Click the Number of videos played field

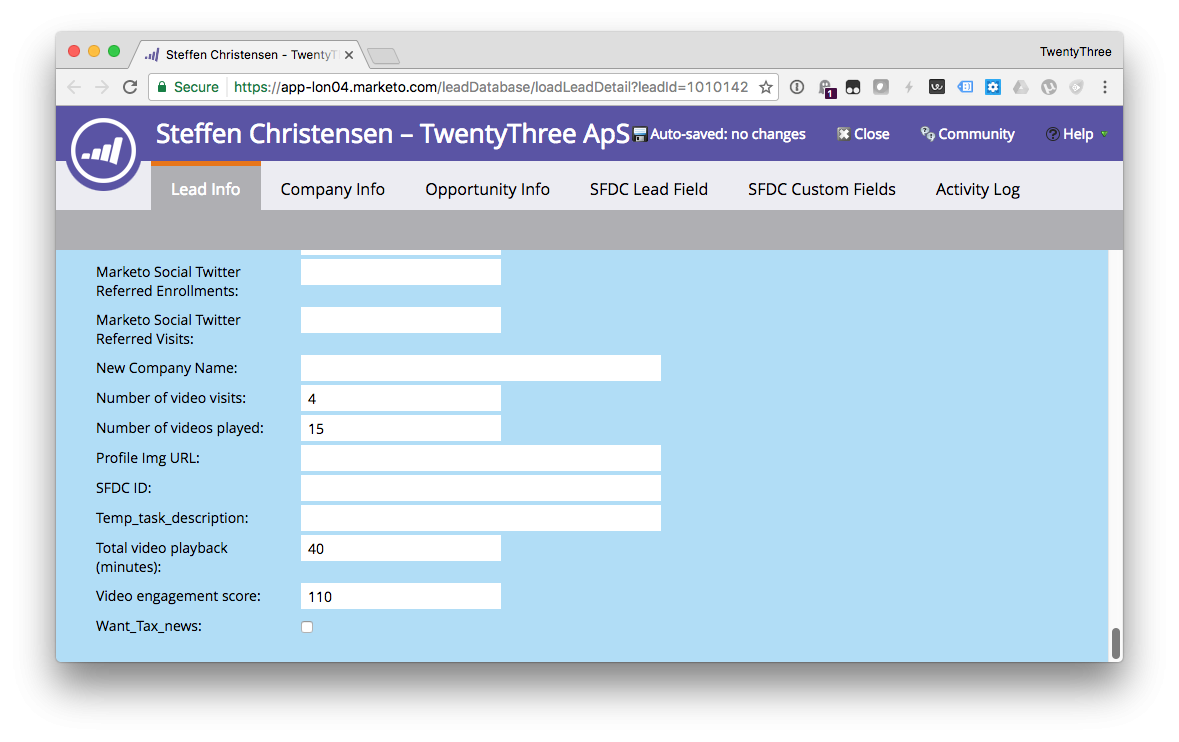tap(401, 429)
